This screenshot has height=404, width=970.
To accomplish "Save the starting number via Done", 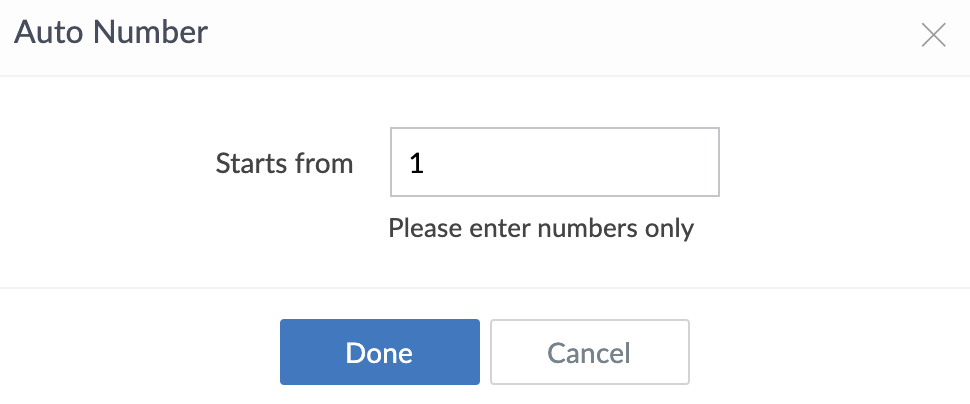I will (x=379, y=352).
